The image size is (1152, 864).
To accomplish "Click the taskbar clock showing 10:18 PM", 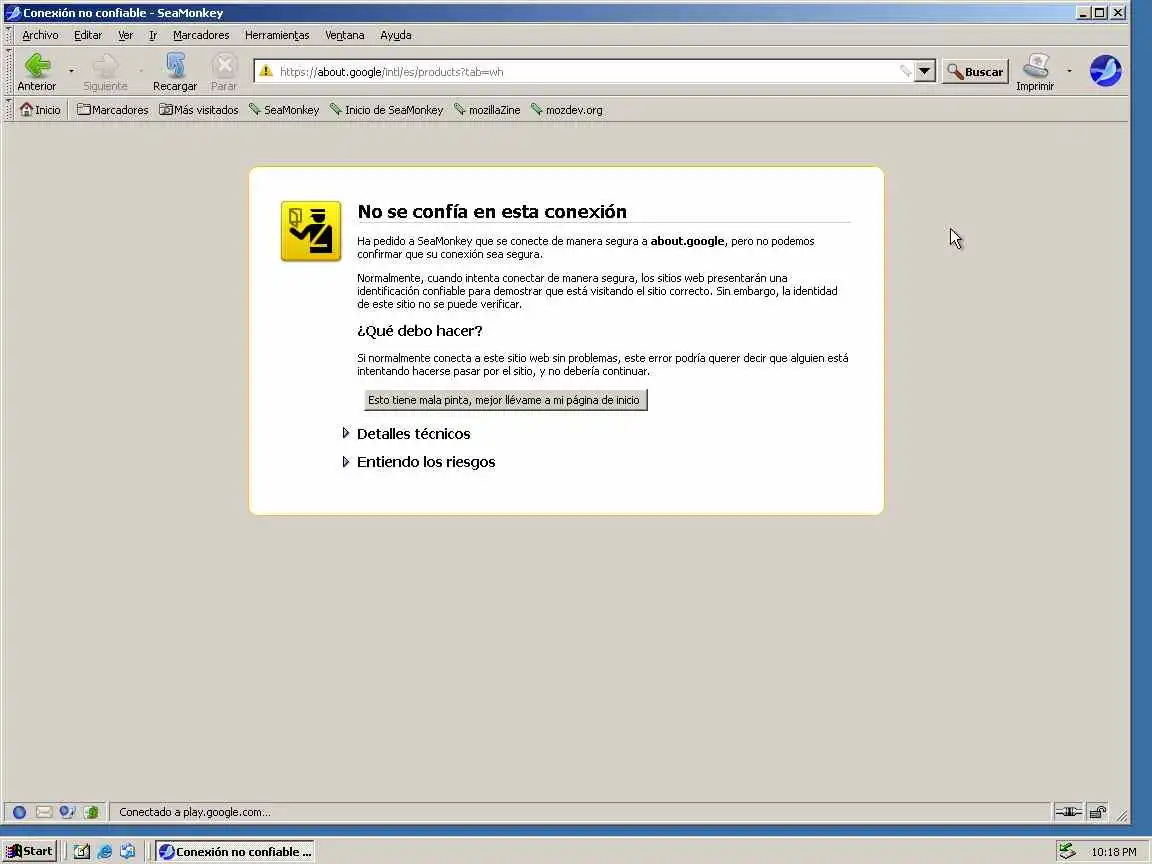I will pyautogui.click(x=1113, y=852).
